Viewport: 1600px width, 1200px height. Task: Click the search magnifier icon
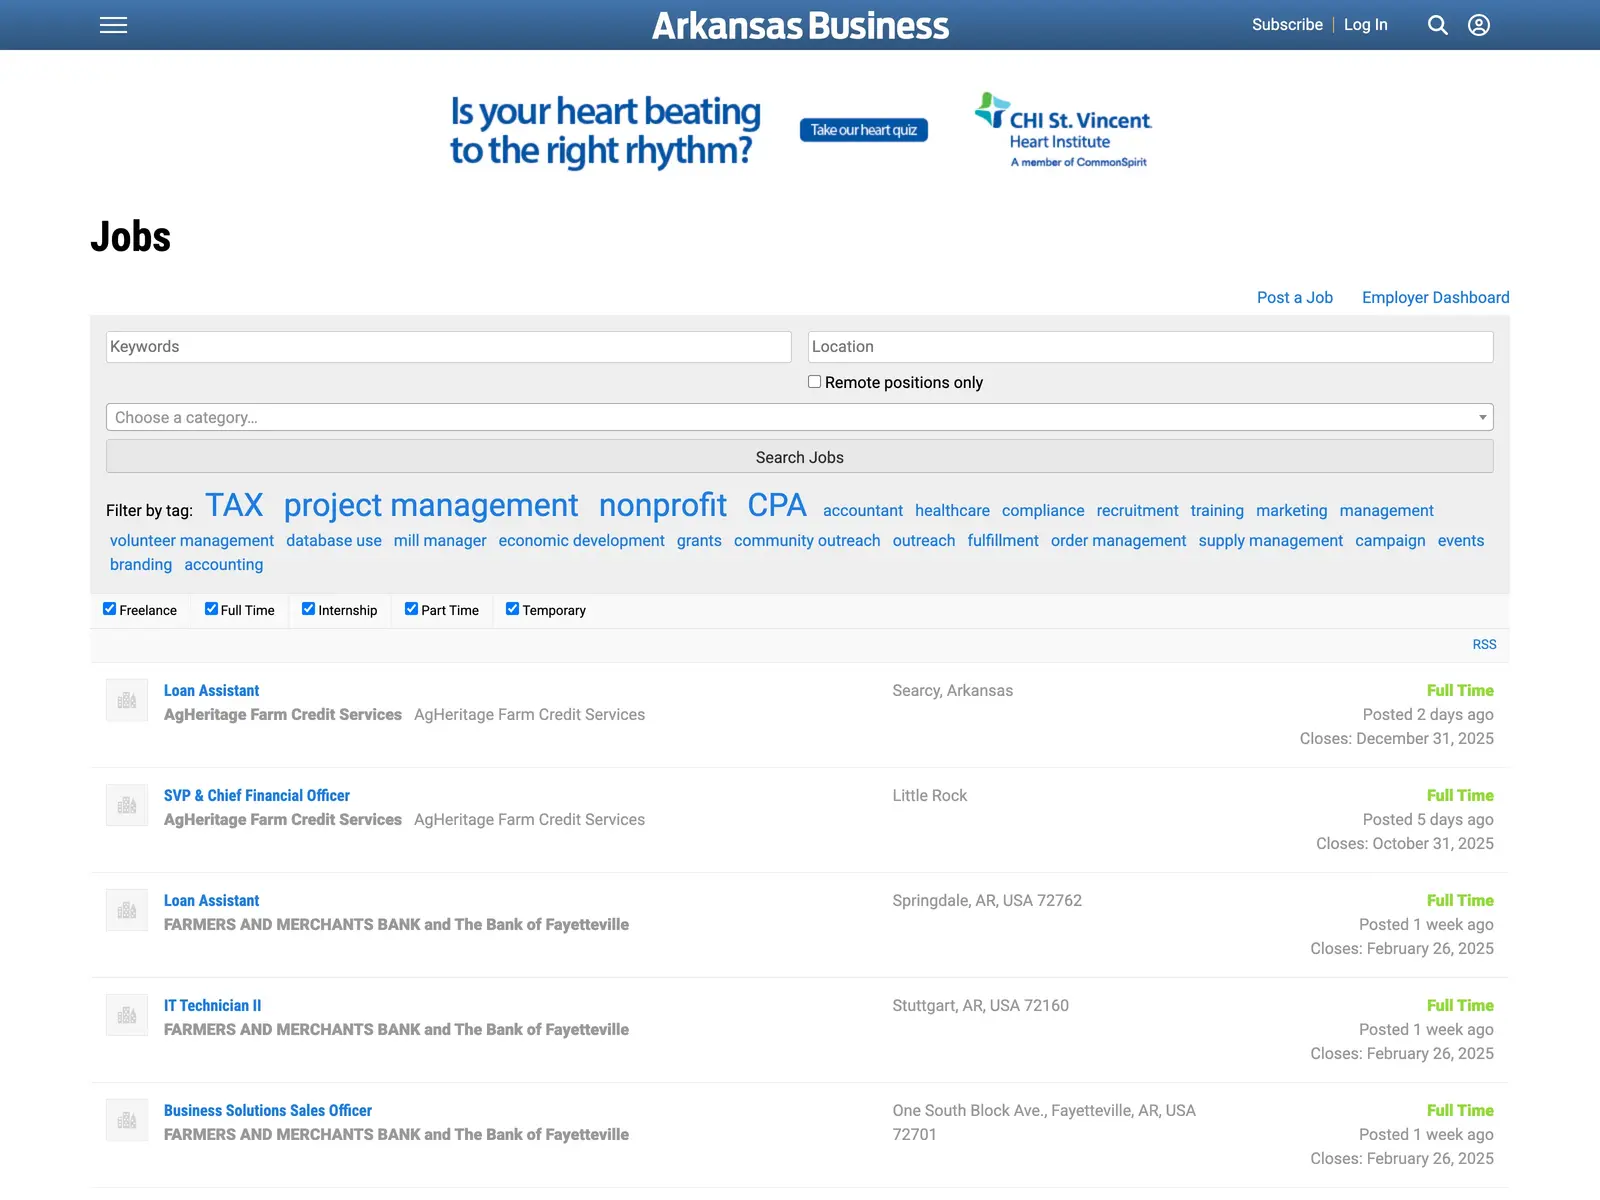1437,25
